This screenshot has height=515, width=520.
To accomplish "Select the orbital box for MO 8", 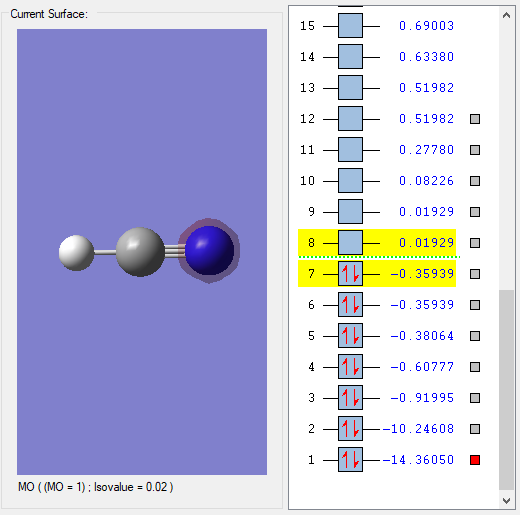I will click(350, 243).
